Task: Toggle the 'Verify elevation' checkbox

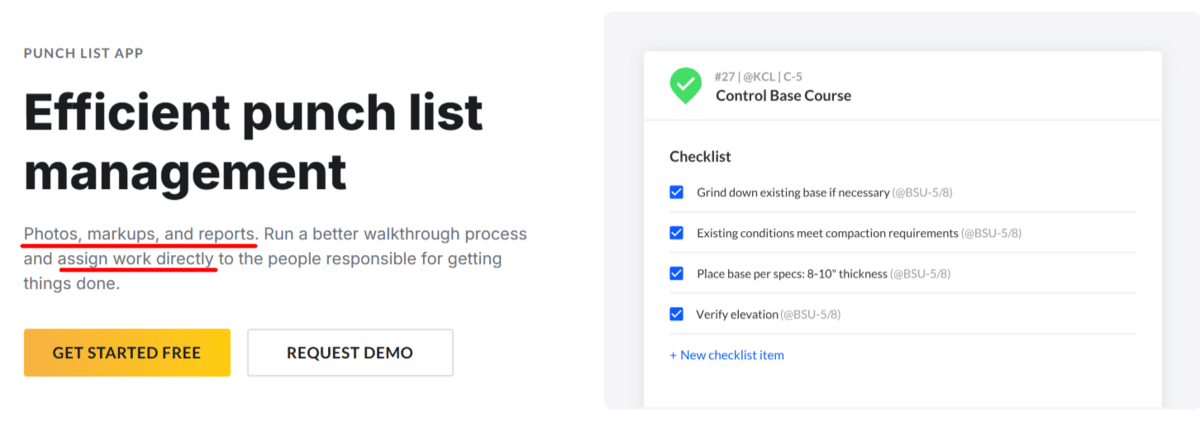Action: (x=677, y=314)
